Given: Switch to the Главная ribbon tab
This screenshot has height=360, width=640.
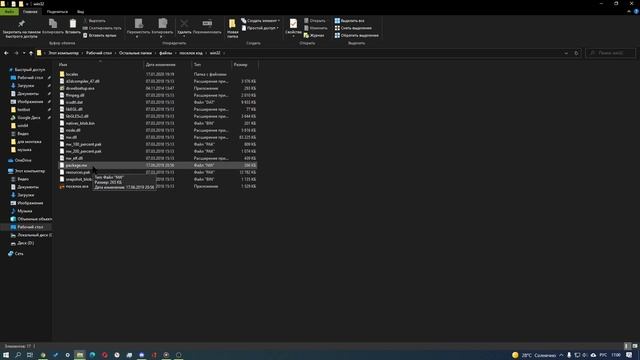Looking at the screenshot, I should [x=30, y=12].
